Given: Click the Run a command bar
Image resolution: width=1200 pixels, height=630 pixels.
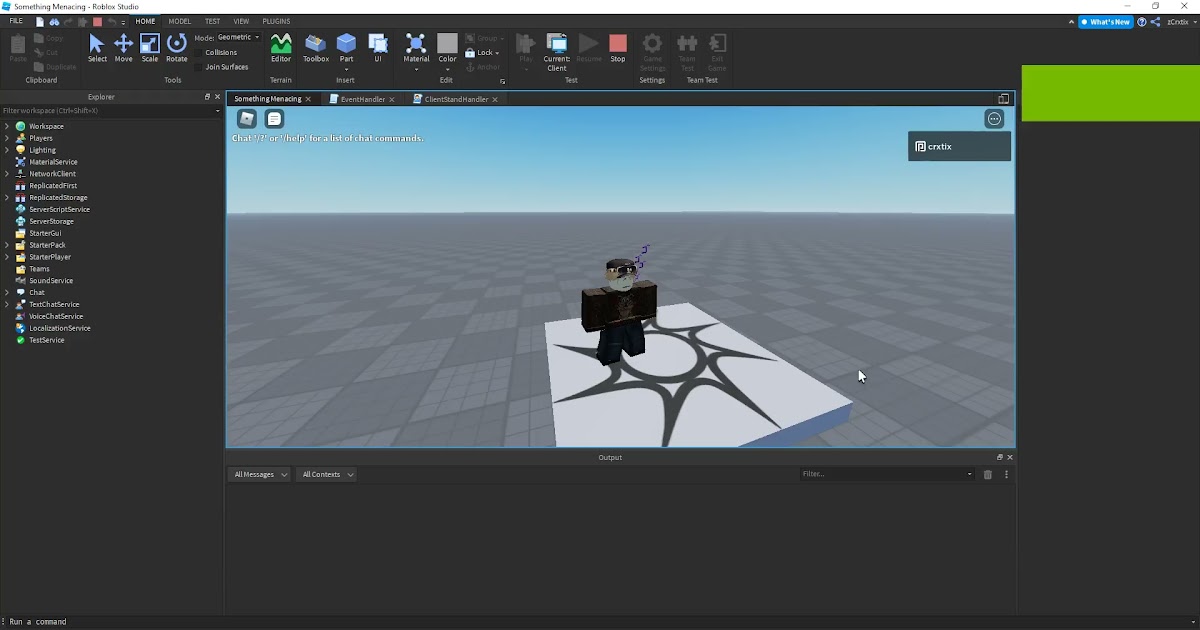Looking at the screenshot, I should coord(600,622).
